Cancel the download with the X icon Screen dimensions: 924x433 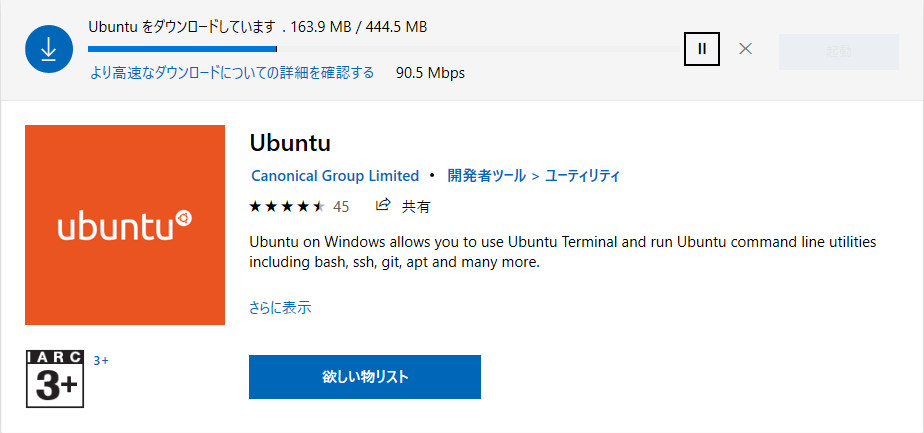(x=745, y=49)
